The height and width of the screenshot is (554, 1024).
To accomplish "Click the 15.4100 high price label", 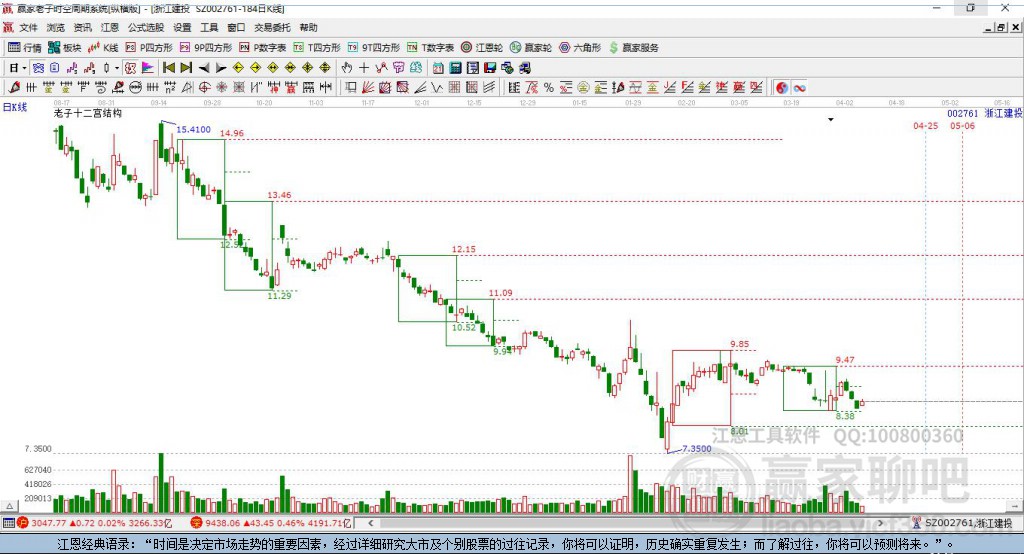I will pyautogui.click(x=194, y=129).
